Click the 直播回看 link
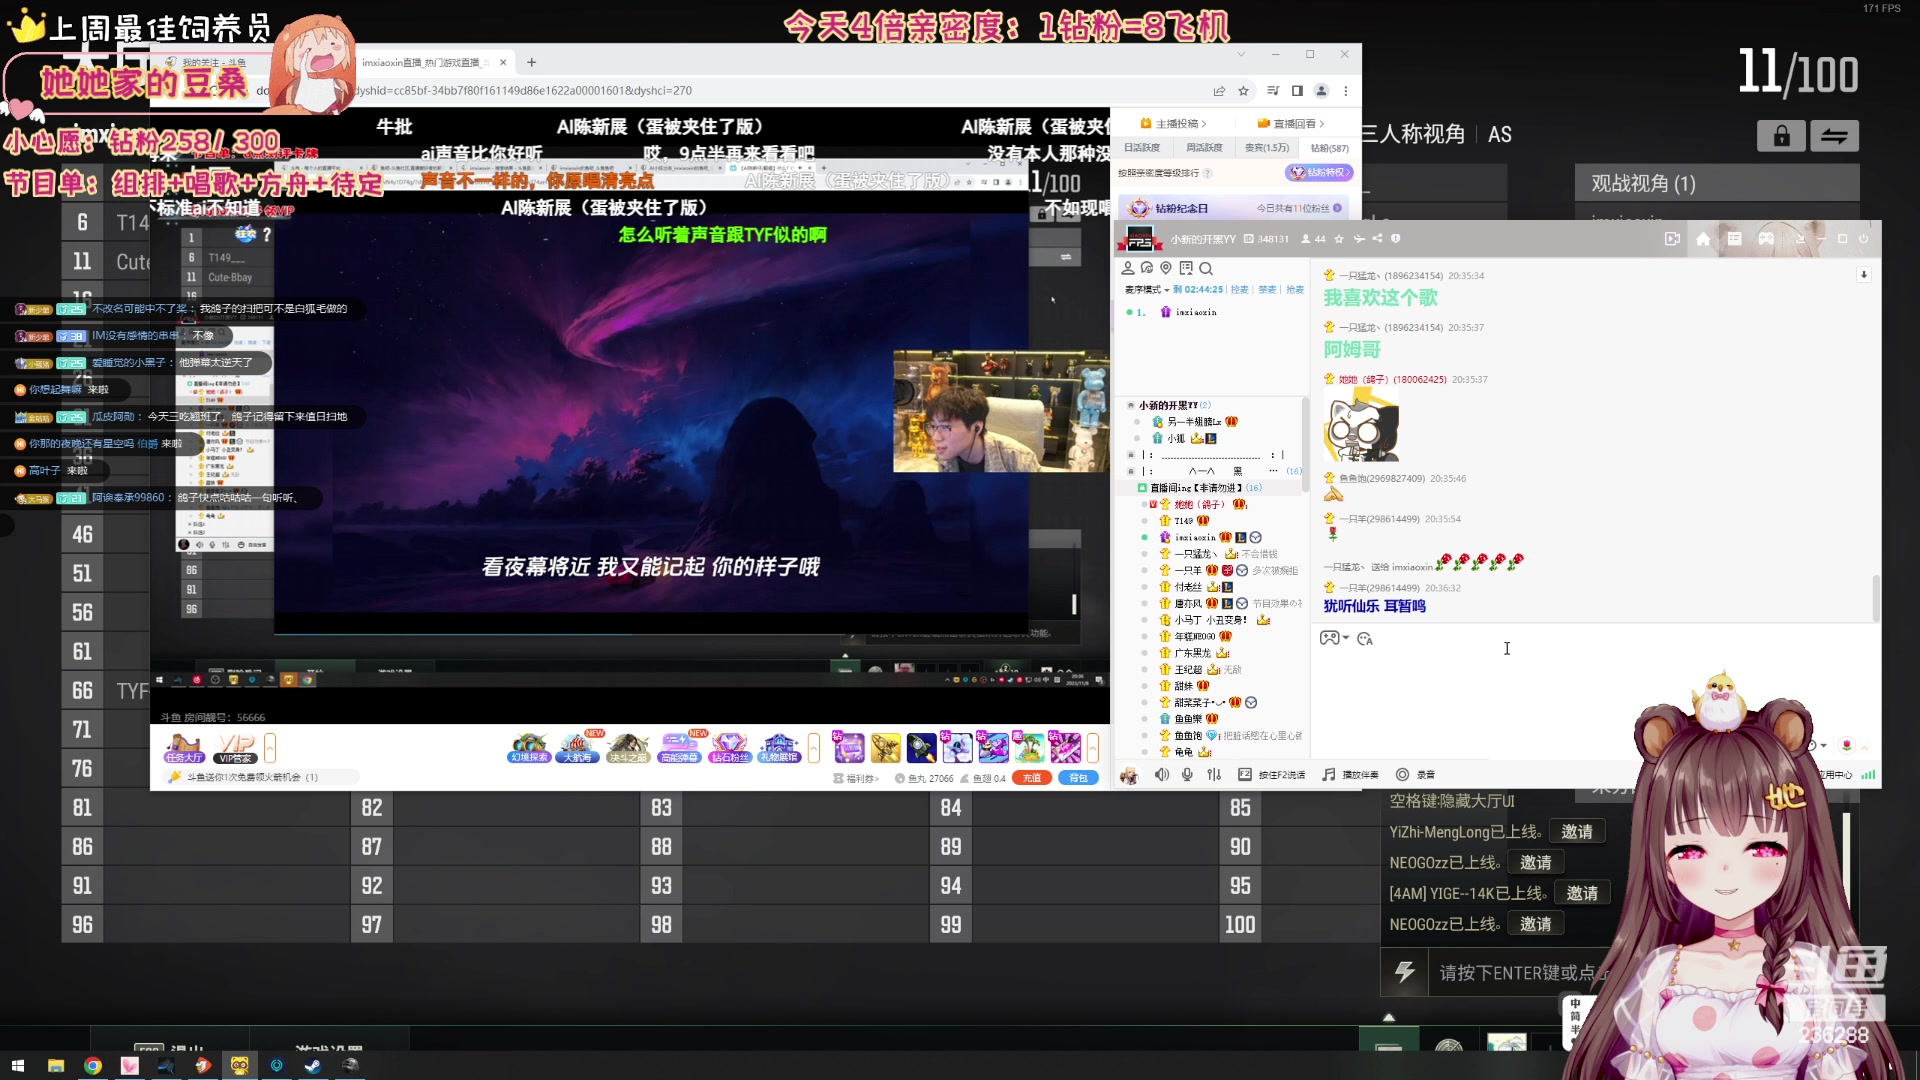1920x1080 pixels. click(x=1292, y=124)
